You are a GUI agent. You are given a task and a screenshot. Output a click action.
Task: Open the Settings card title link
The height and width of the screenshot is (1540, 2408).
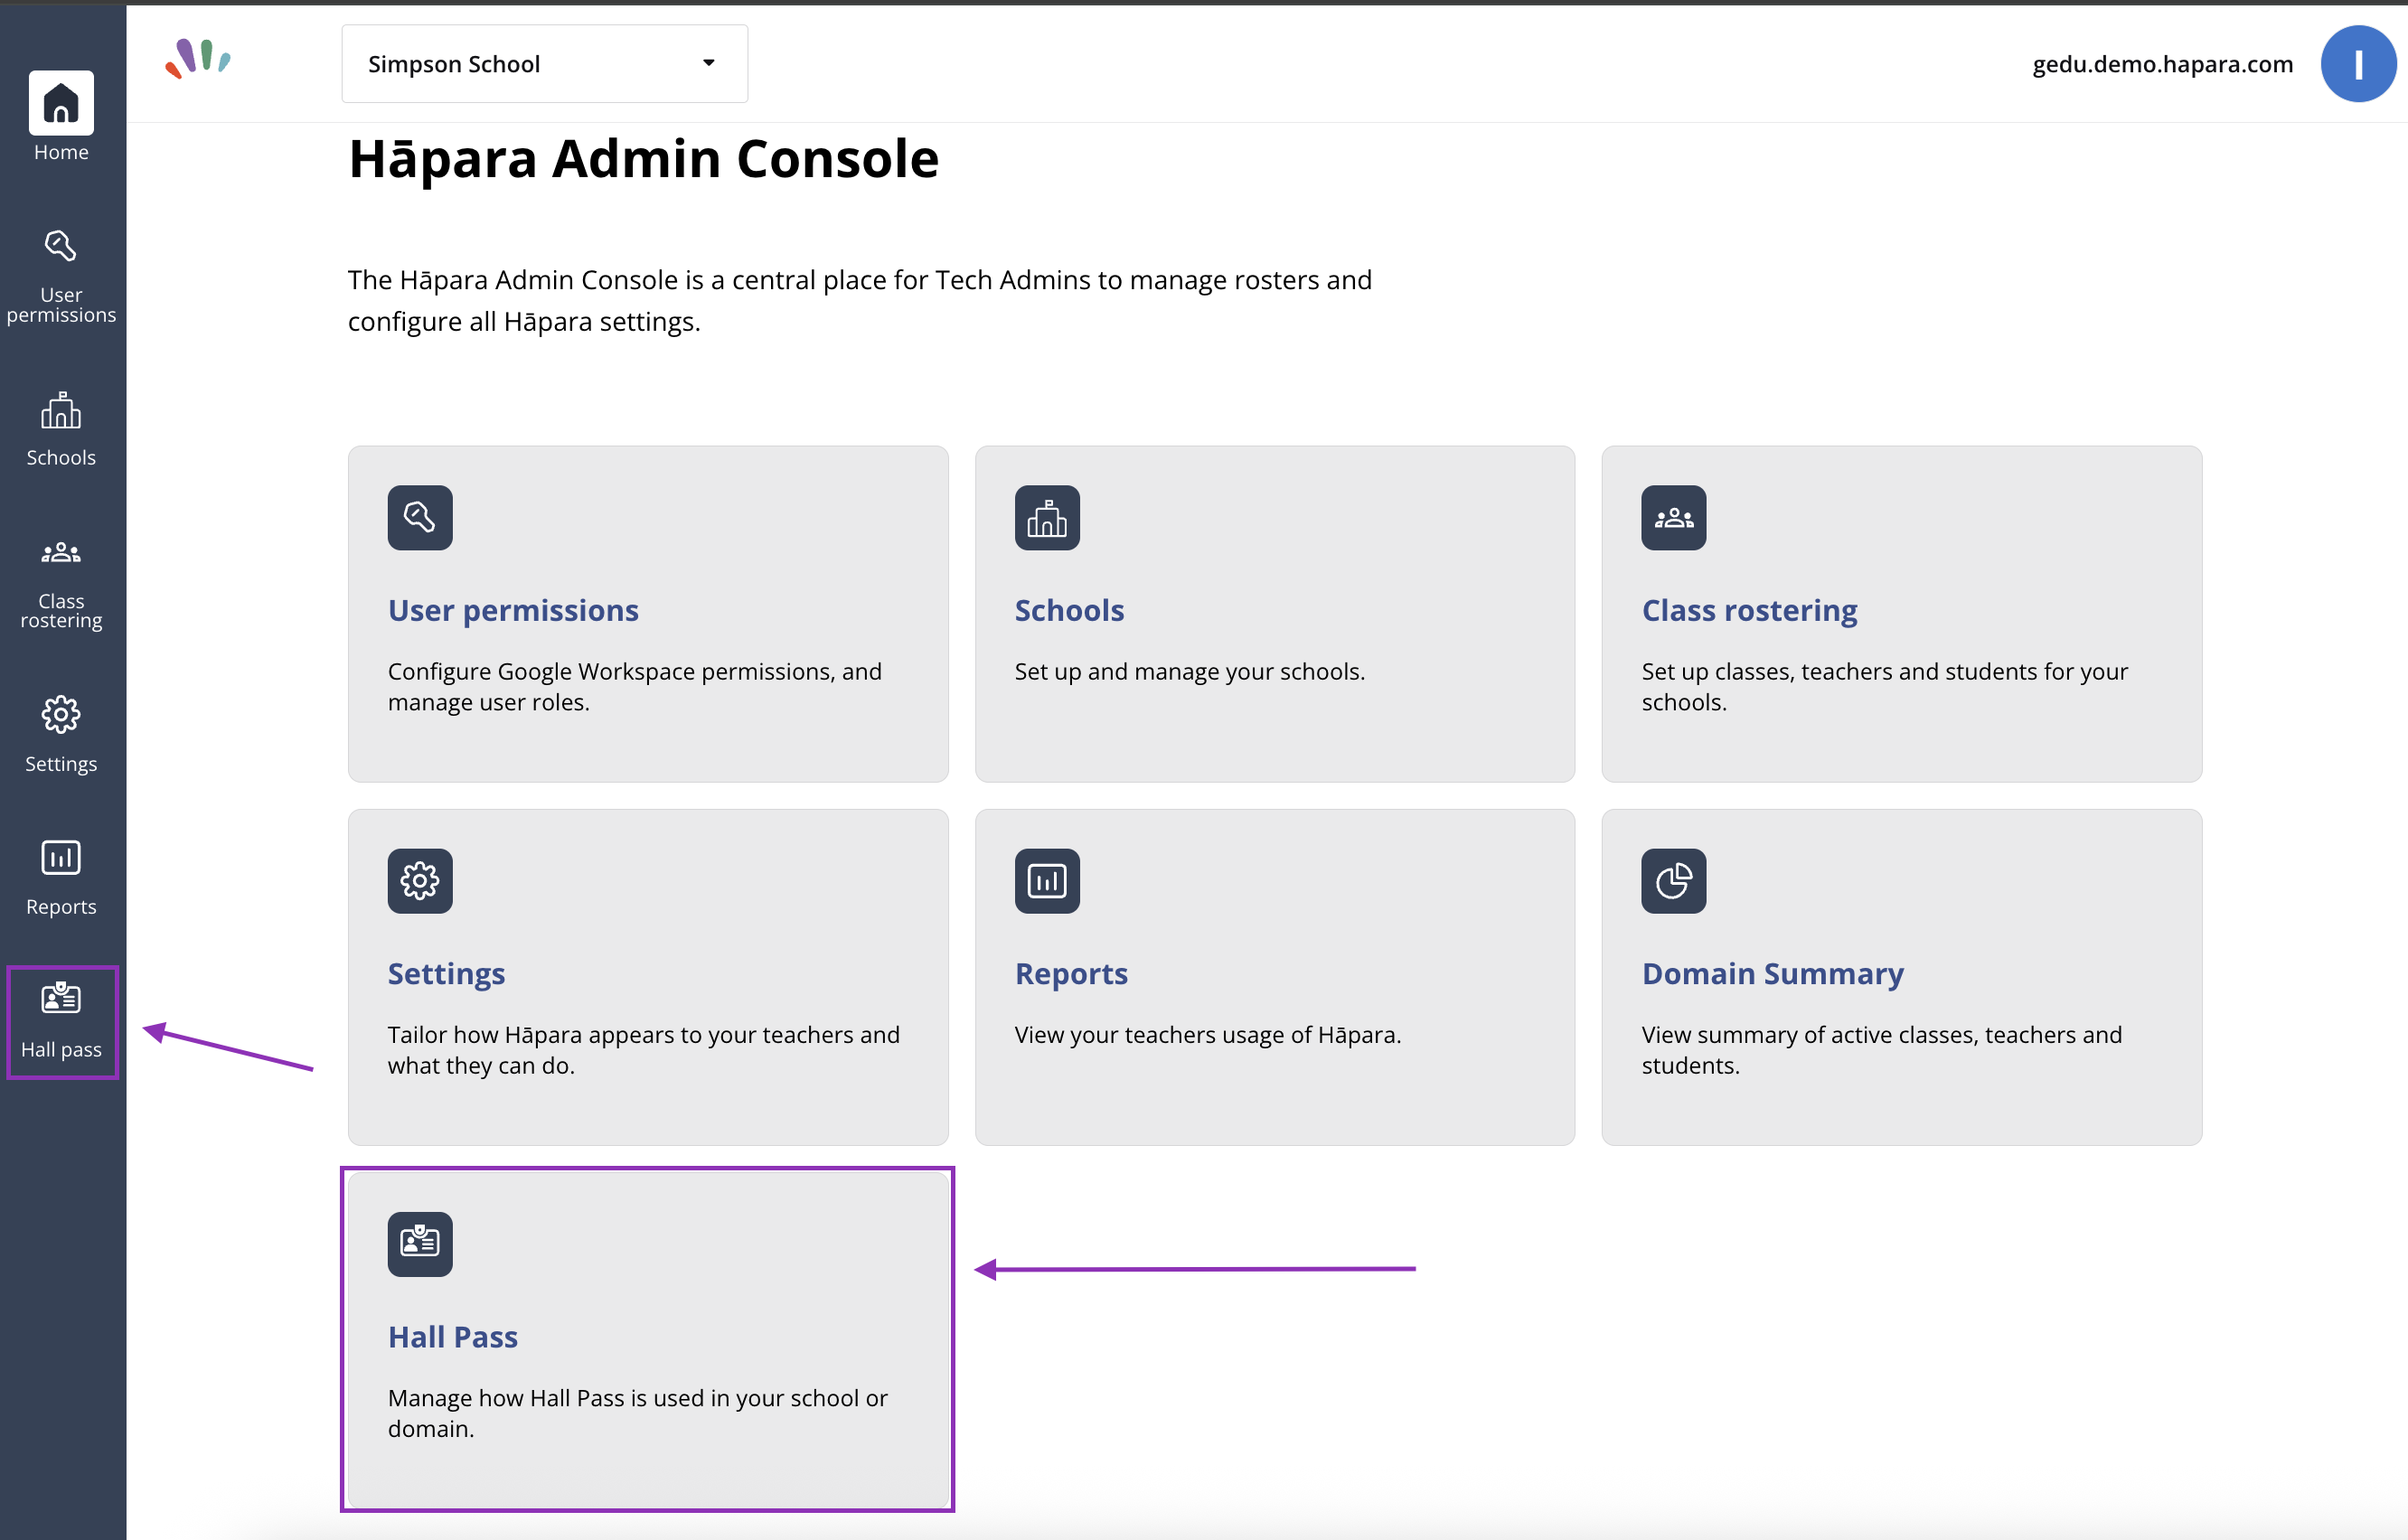pos(446,974)
